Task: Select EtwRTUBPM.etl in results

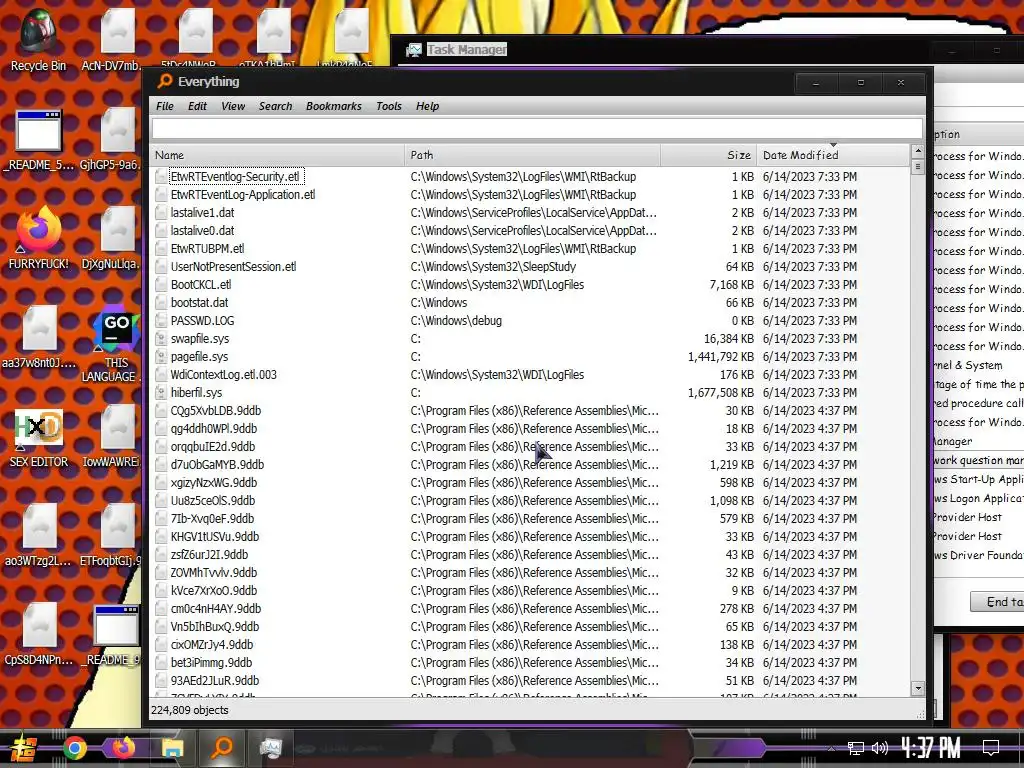Action: point(530,249)
